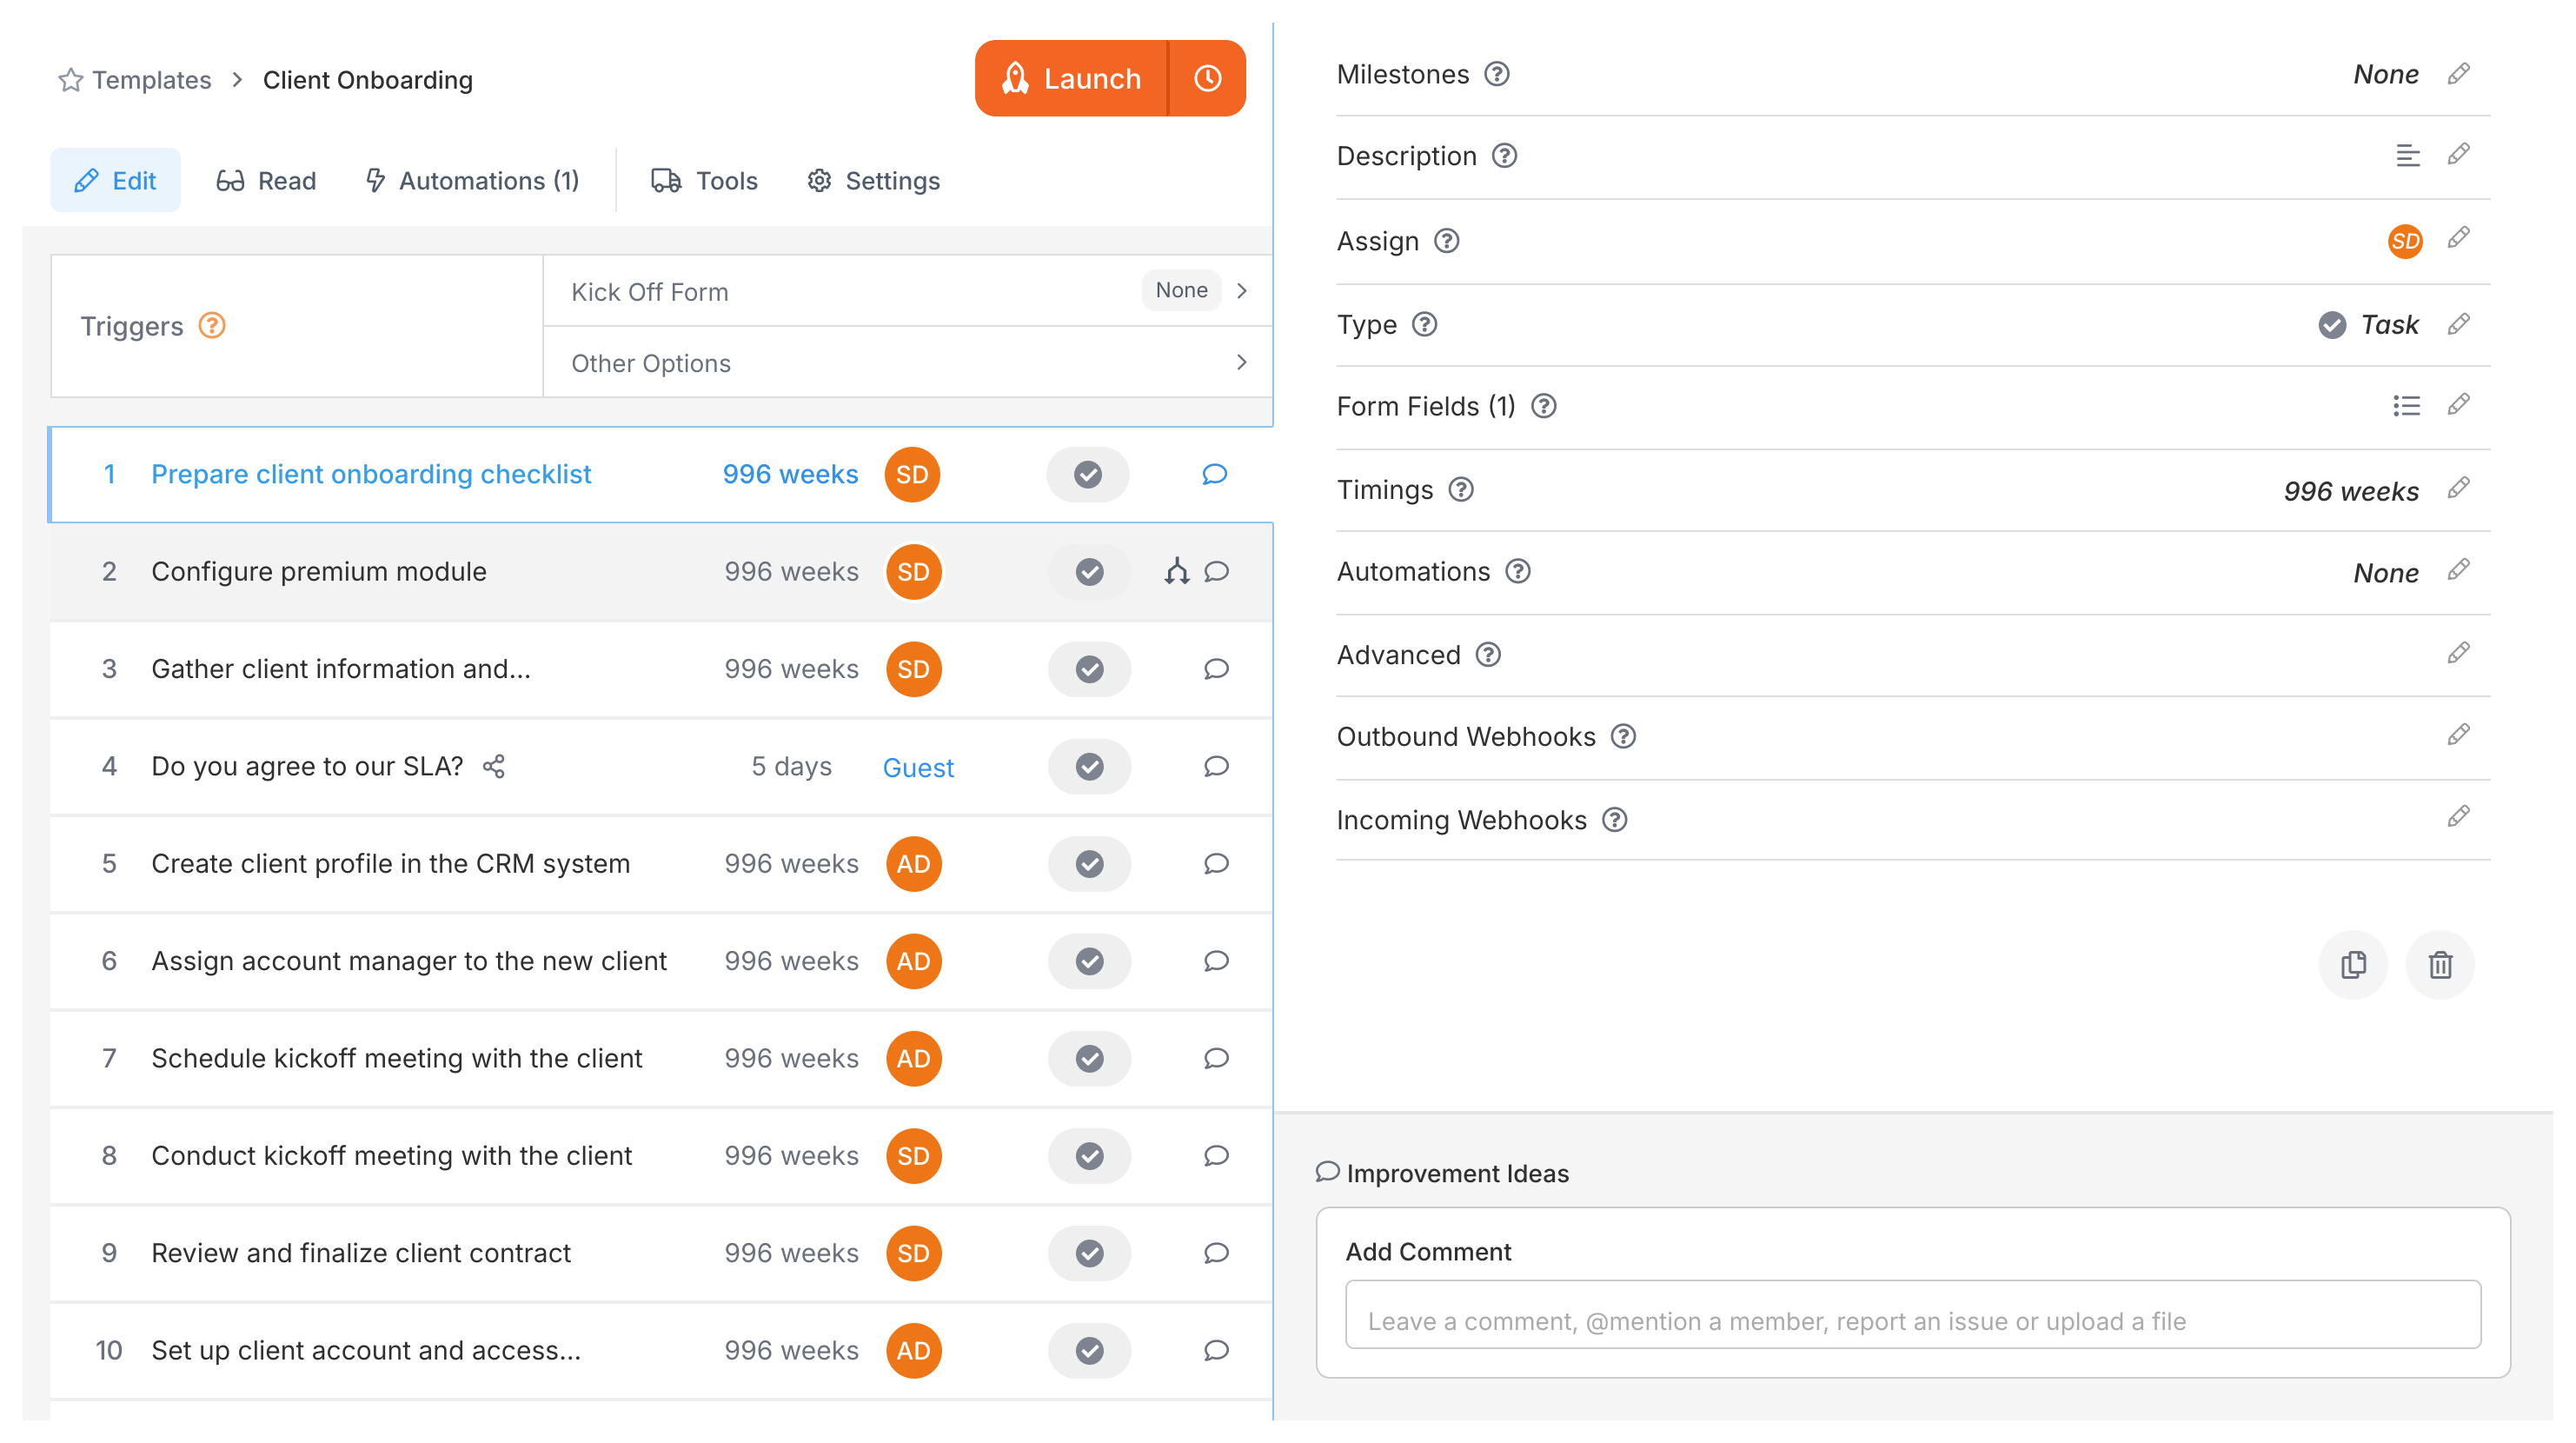Open step Prepare client onboarding checklist
Image resolution: width=2576 pixels, height=1443 pixels.
(x=371, y=474)
